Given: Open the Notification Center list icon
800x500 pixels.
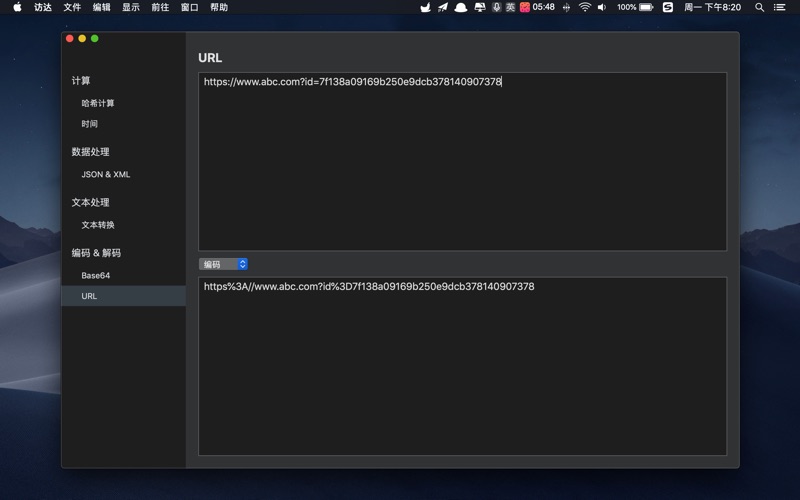Looking at the screenshot, I should (x=780, y=7).
